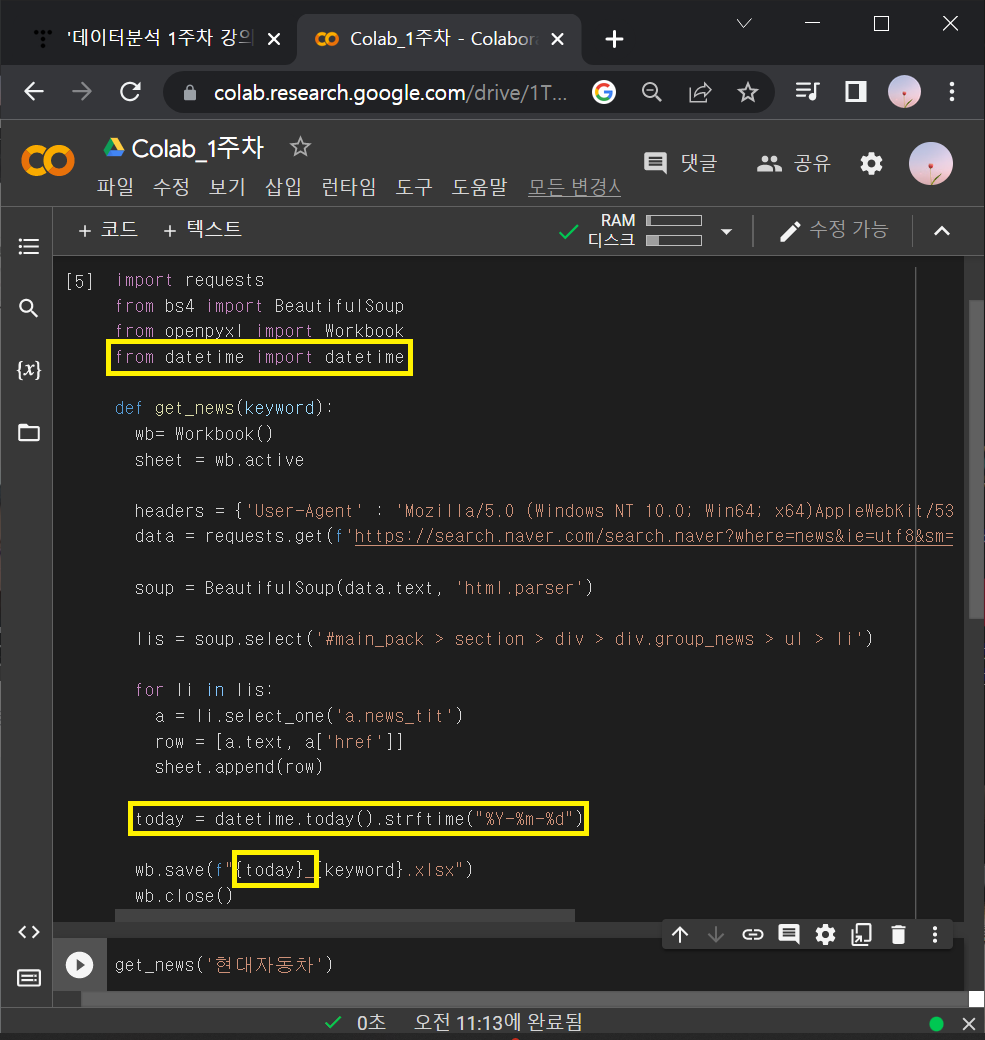
Task: Open Google search icon in address bar
Action: point(604,92)
